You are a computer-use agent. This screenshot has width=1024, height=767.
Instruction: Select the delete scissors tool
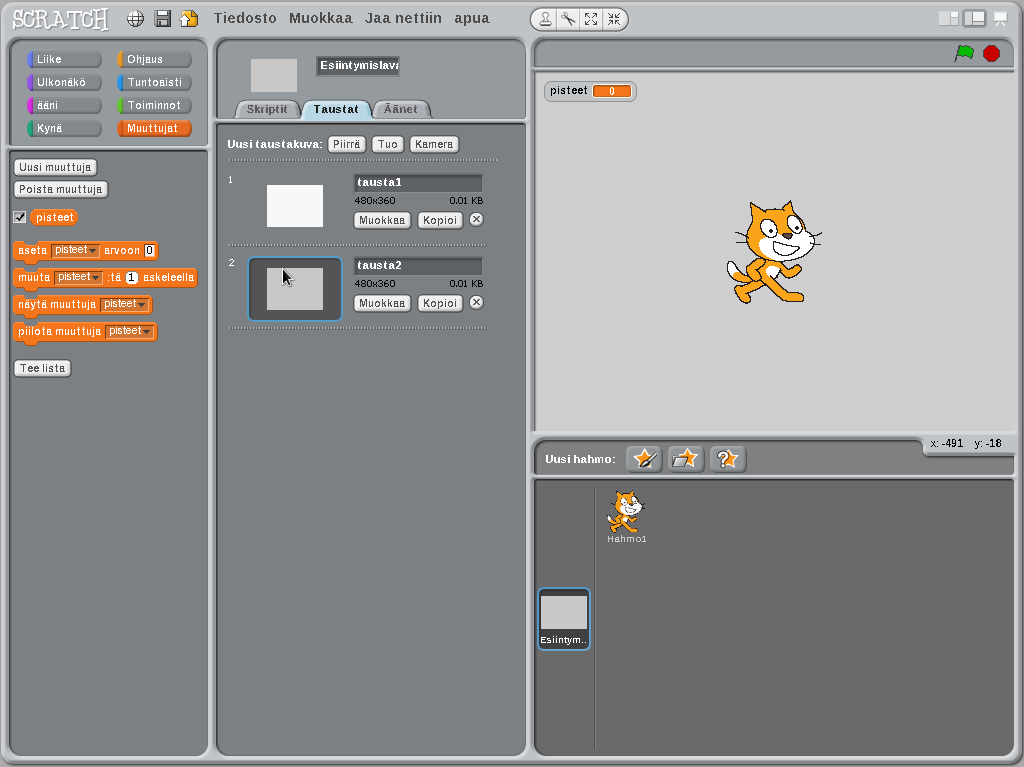tap(568, 20)
